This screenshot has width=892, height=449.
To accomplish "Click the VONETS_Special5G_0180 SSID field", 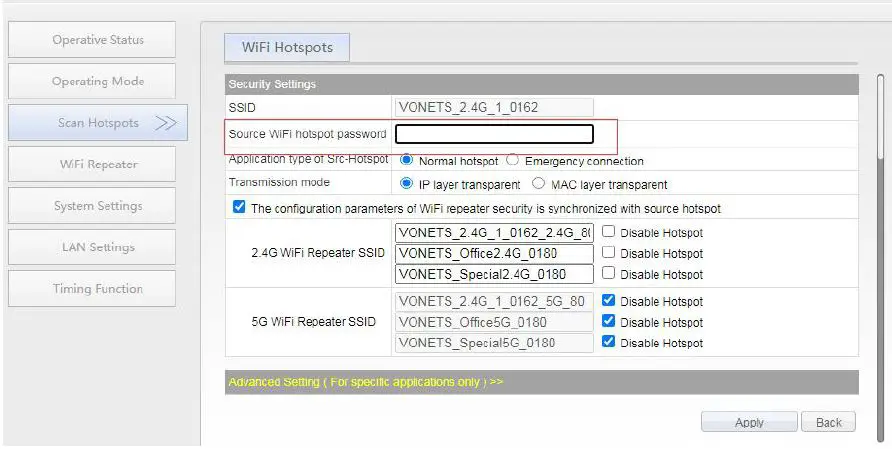I will click(x=494, y=343).
